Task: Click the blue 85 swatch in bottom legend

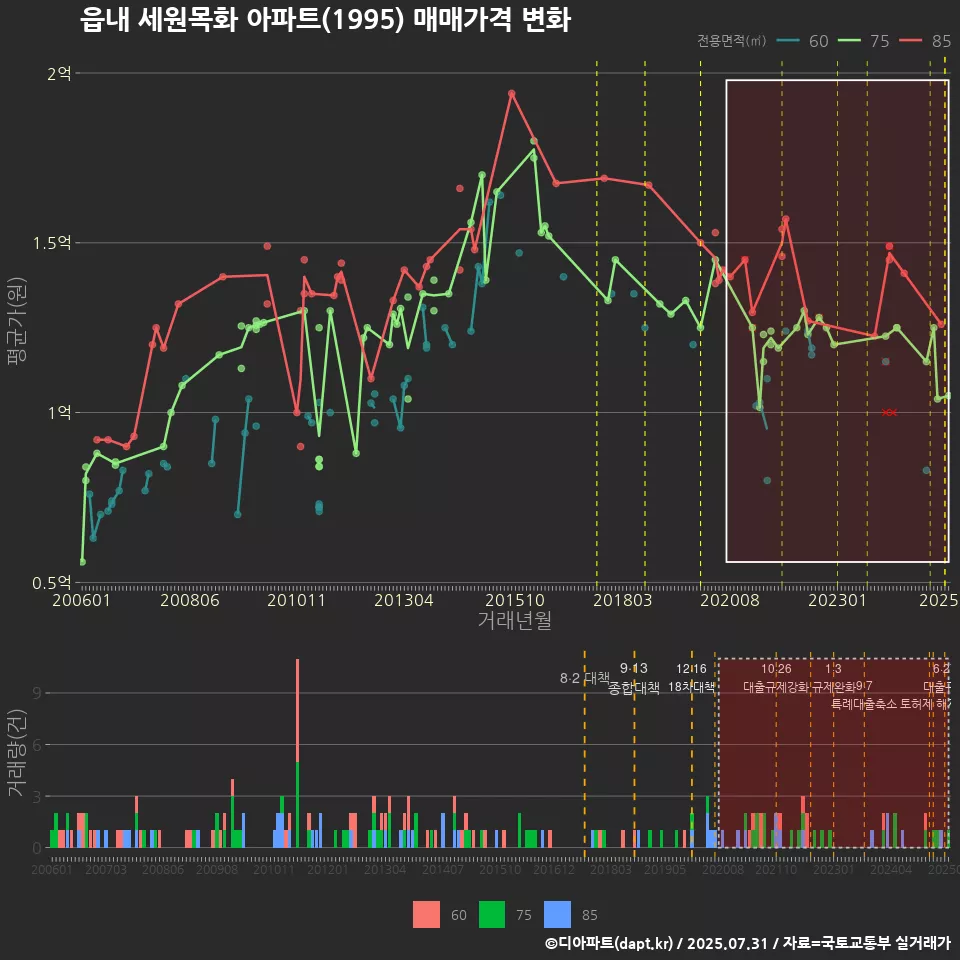Action: (557, 915)
